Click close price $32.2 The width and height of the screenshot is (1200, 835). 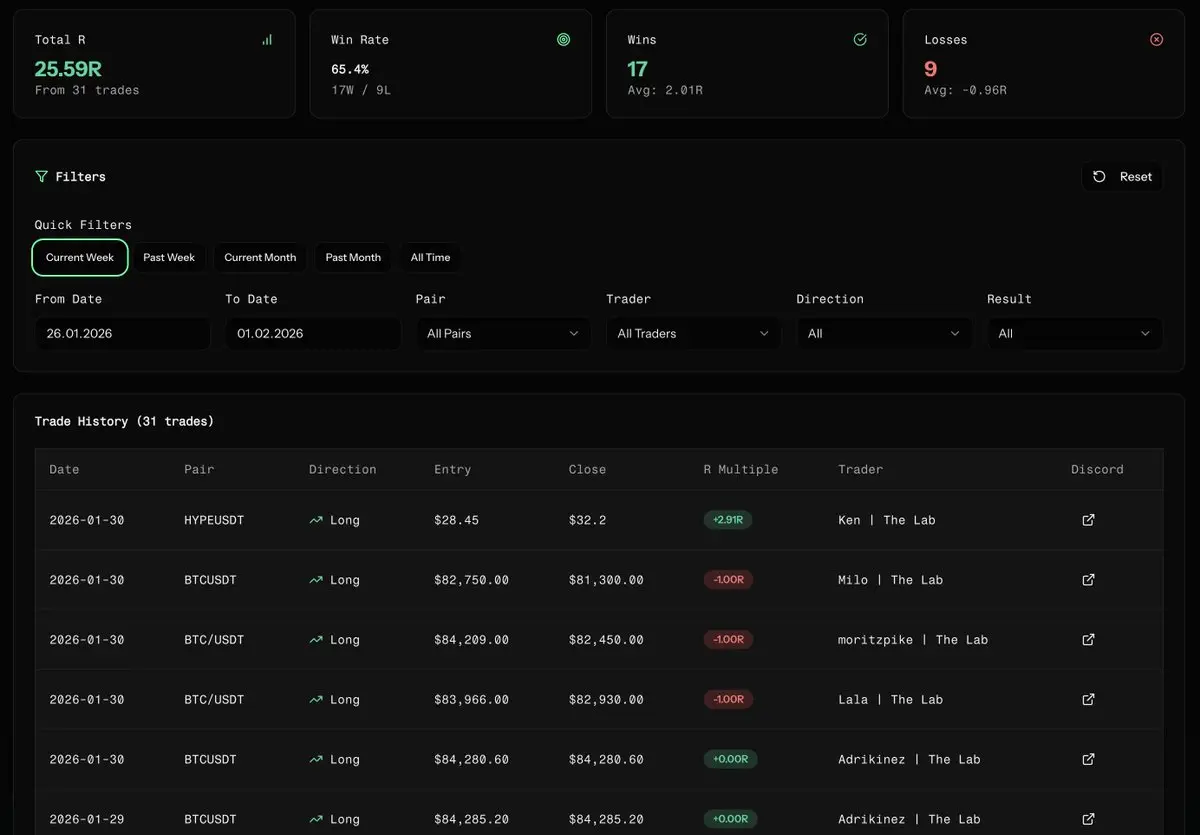coord(587,520)
